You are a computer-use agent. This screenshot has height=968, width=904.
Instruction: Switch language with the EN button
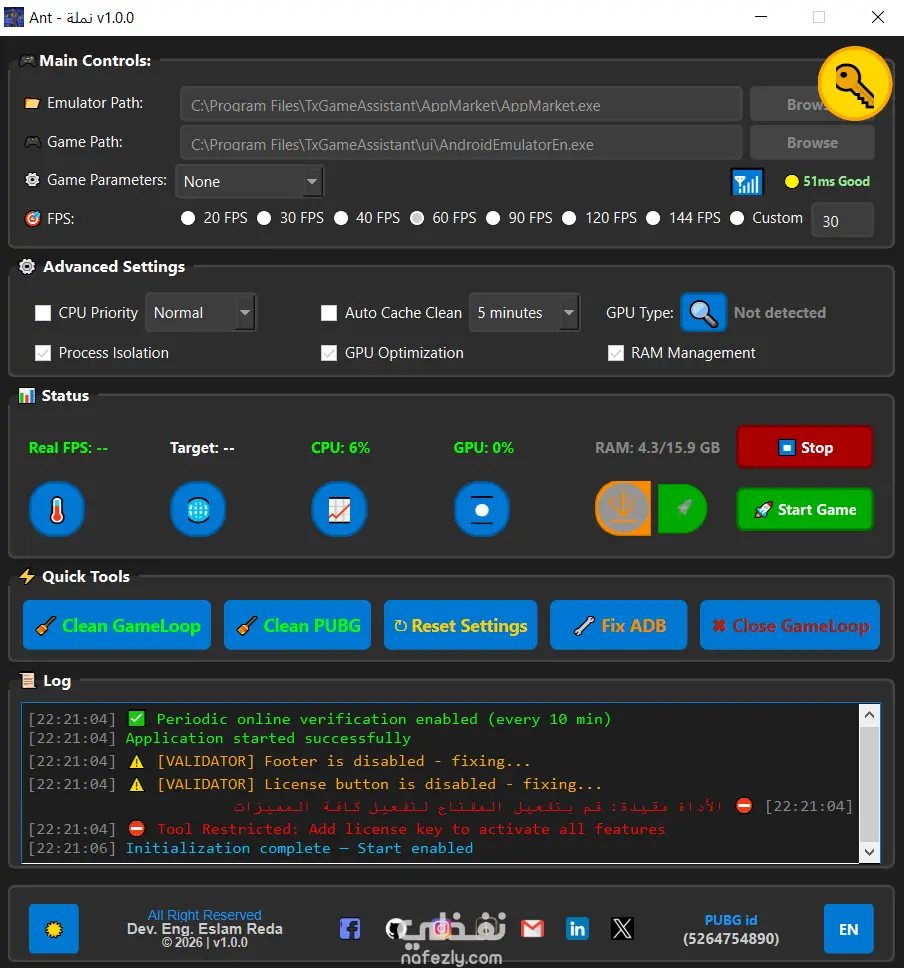pos(848,929)
